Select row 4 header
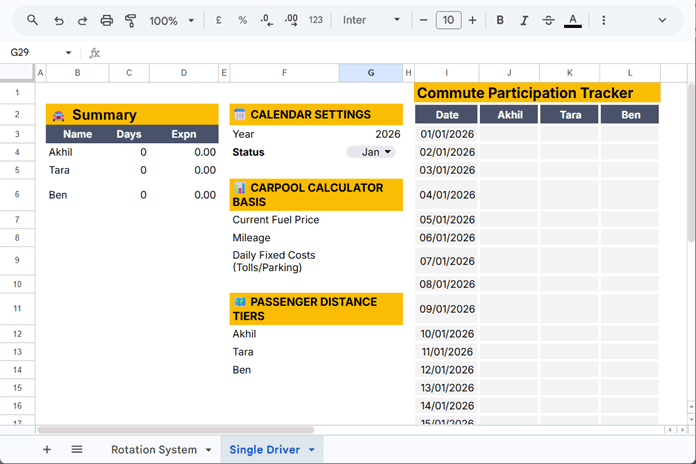 pyautogui.click(x=17, y=152)
